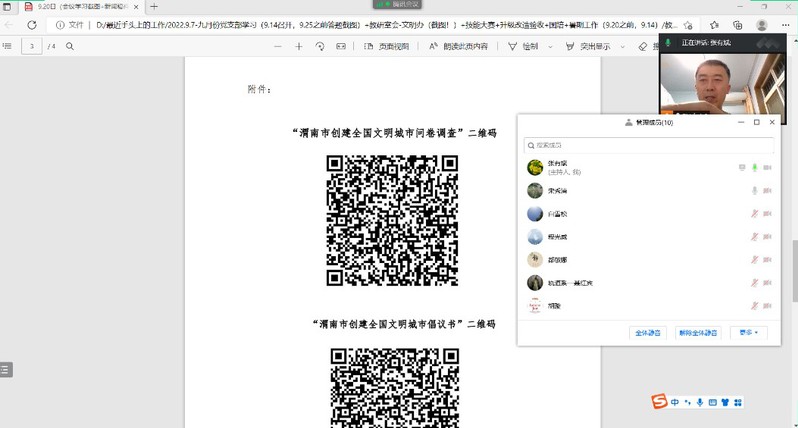Expand the Highlight dropdown arrow

coord(622,46)
